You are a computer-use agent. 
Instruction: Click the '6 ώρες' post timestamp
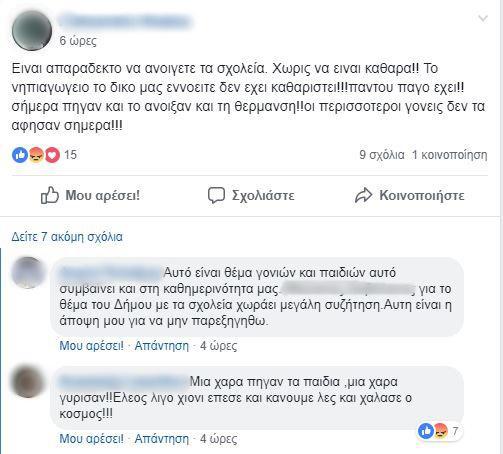pos(78,41)
